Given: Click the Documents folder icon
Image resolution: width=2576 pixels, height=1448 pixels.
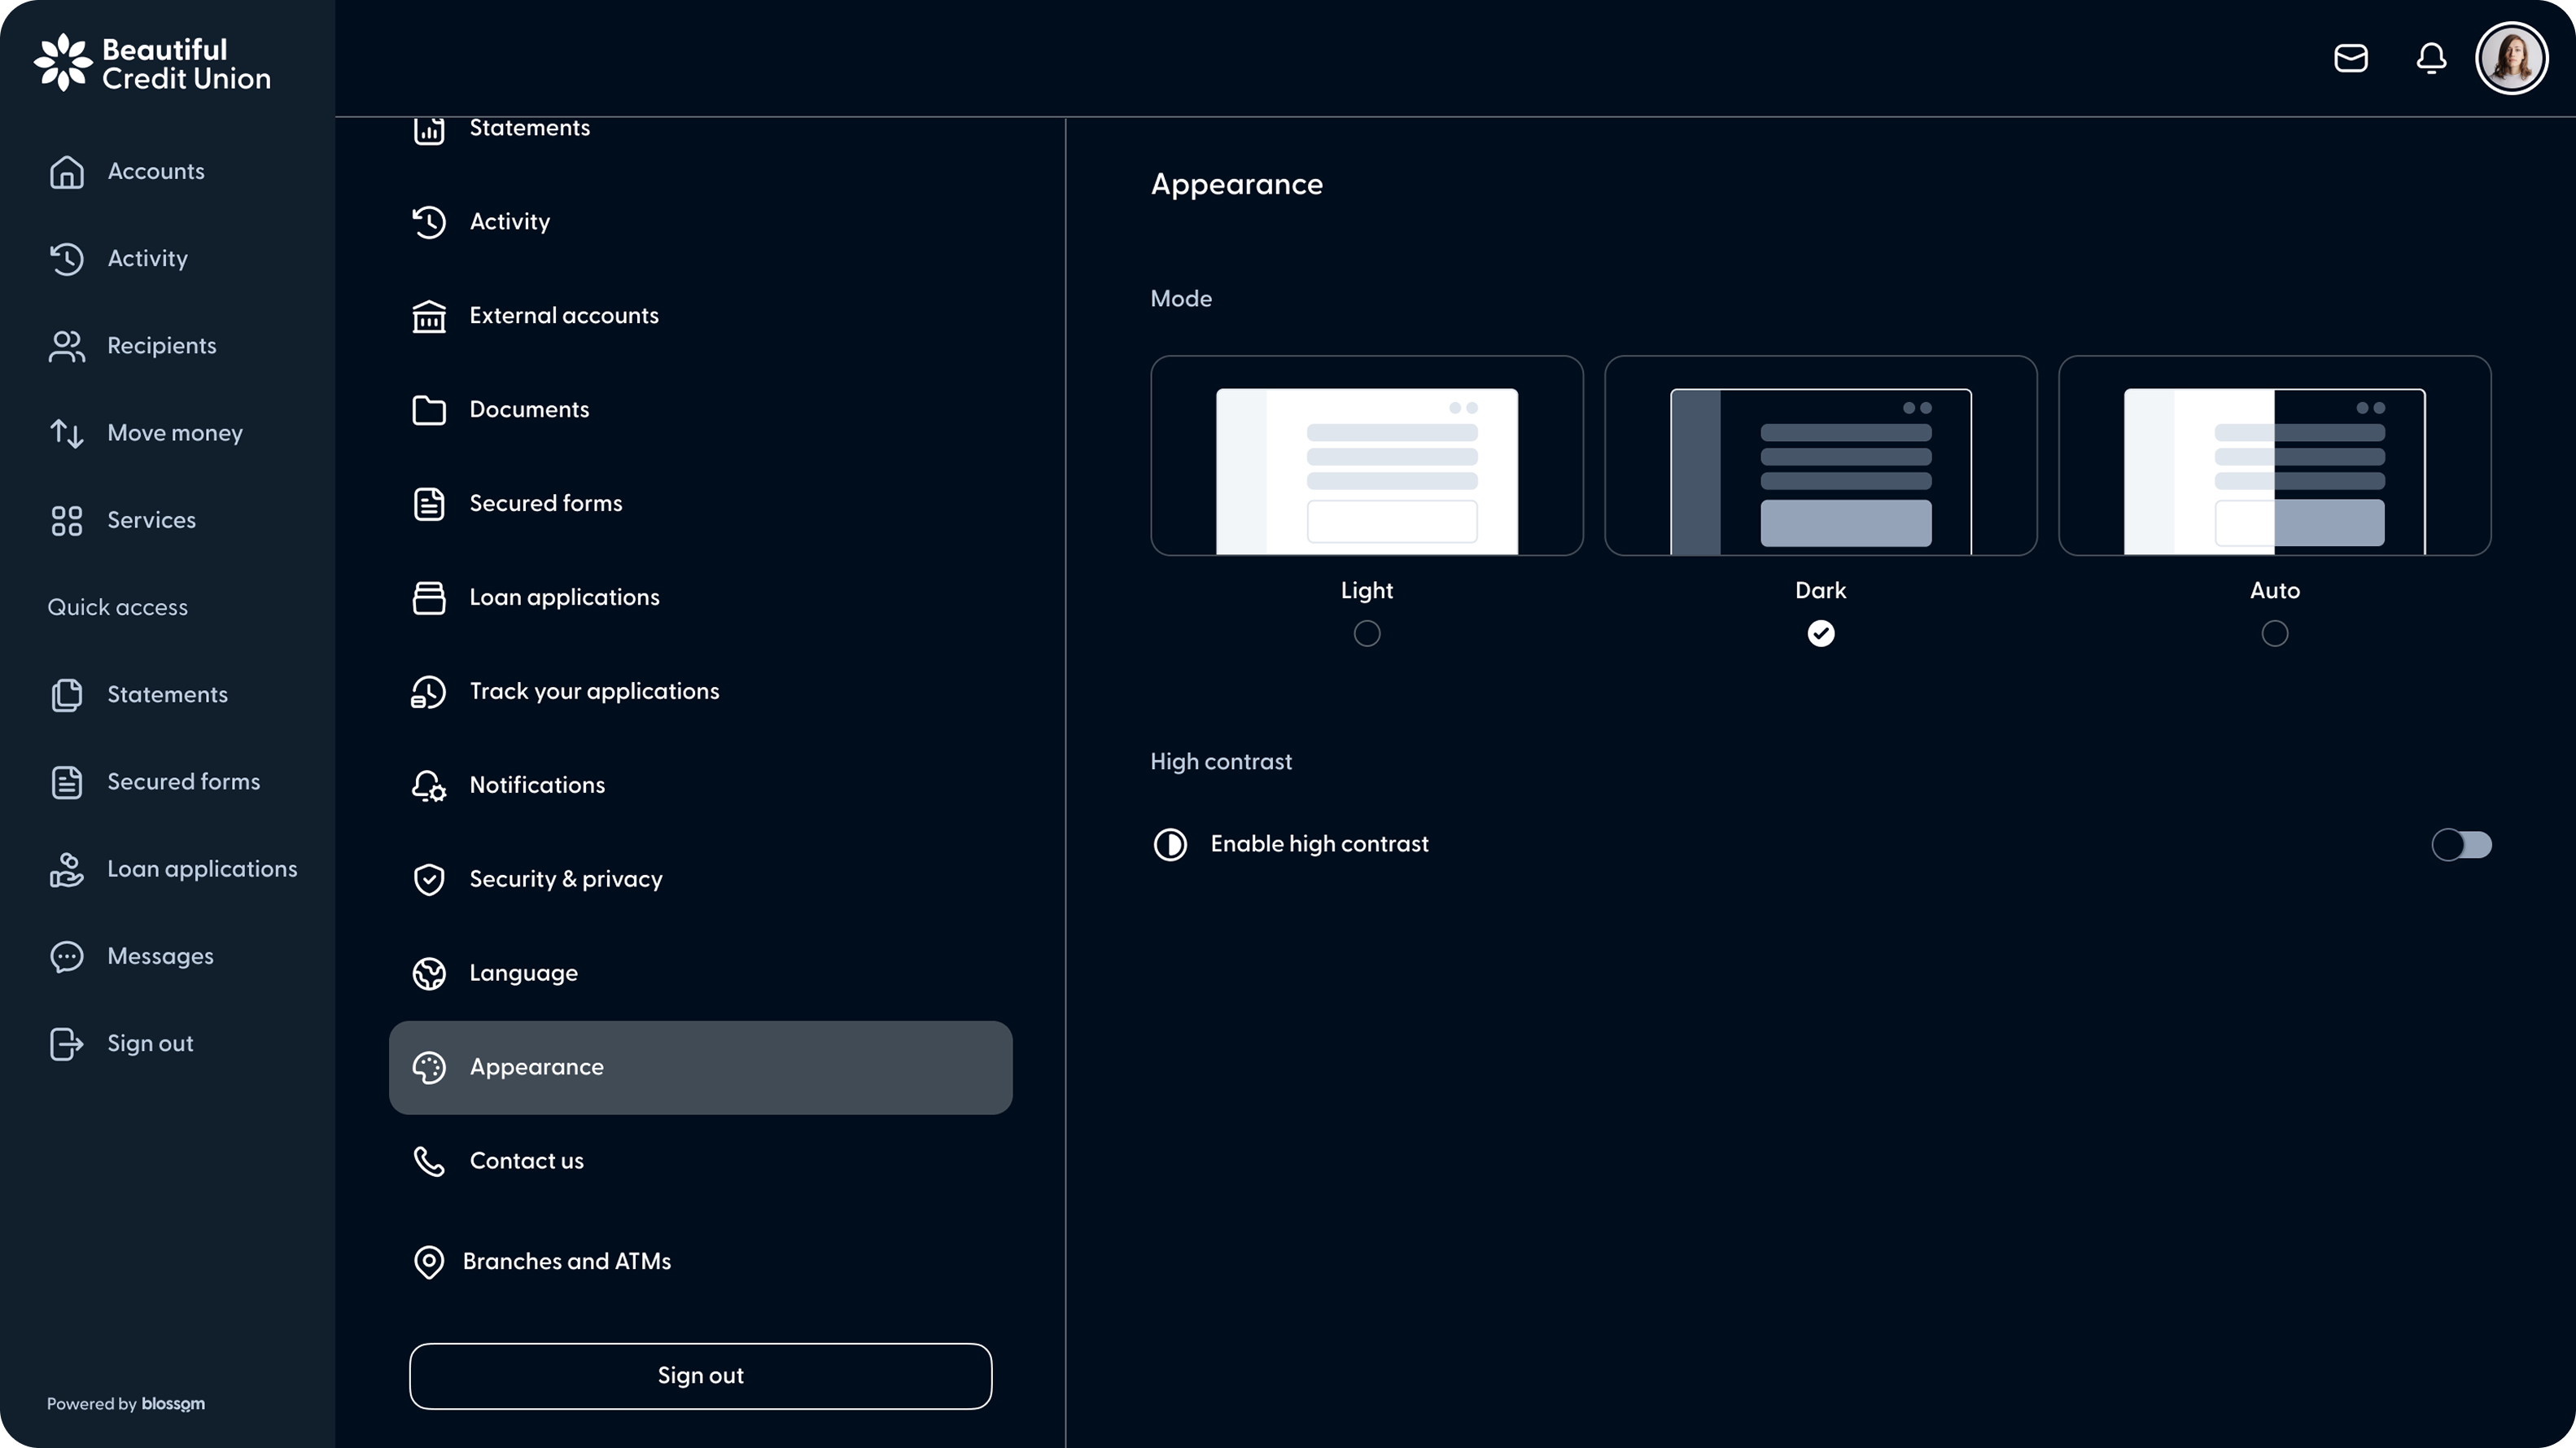Looking at the screenshot, I should click(x=429, y=410).
